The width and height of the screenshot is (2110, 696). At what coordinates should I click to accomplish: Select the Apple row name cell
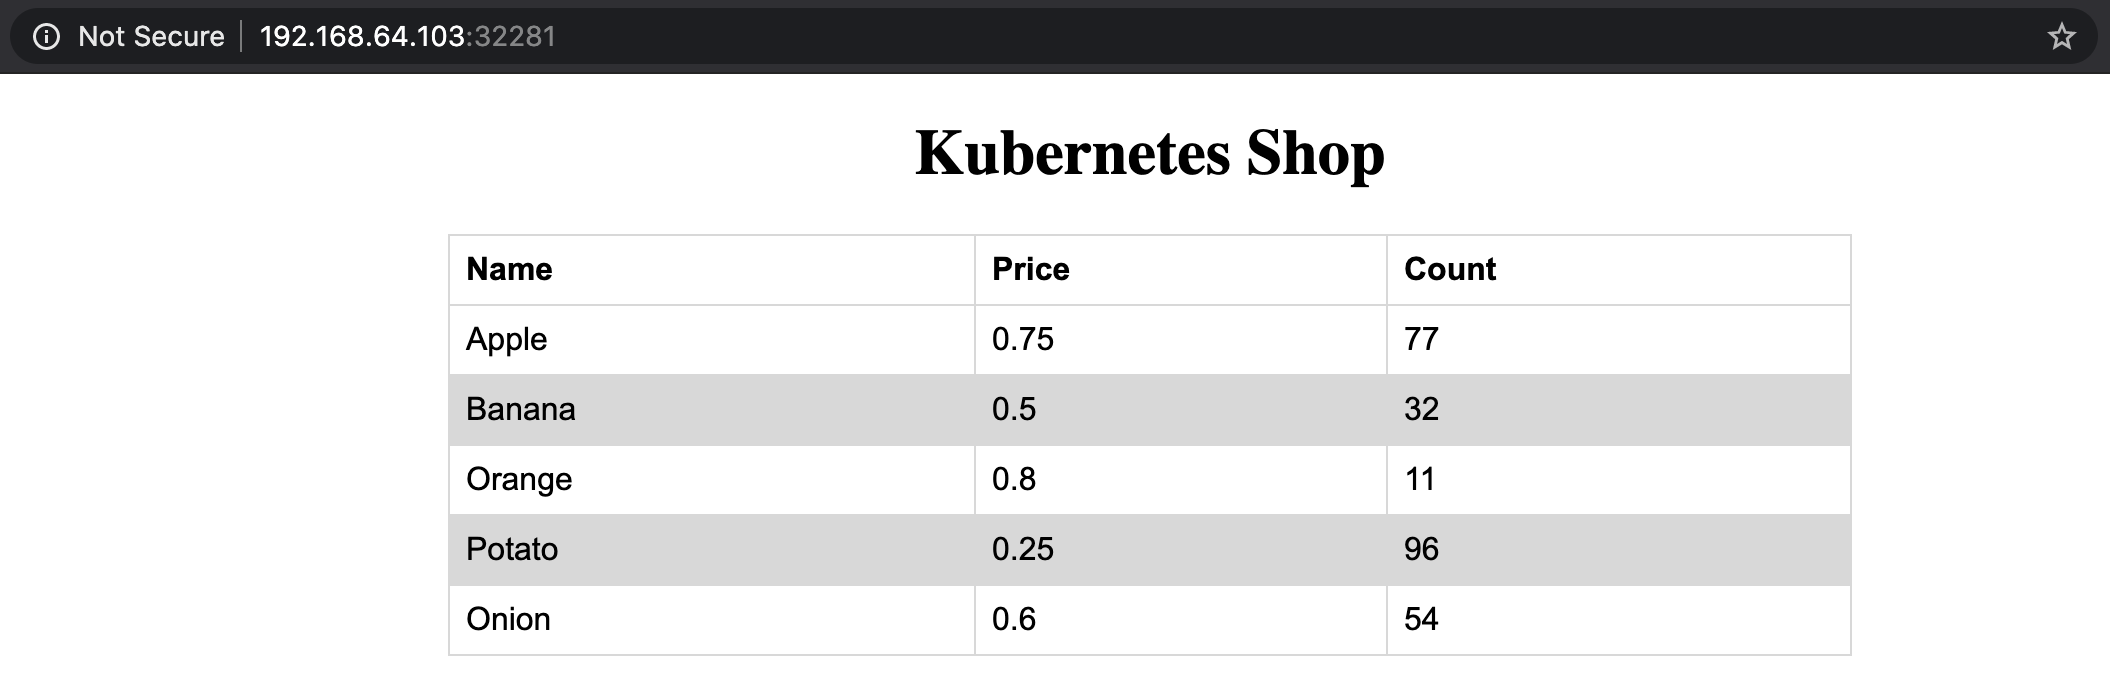(507, 339)
